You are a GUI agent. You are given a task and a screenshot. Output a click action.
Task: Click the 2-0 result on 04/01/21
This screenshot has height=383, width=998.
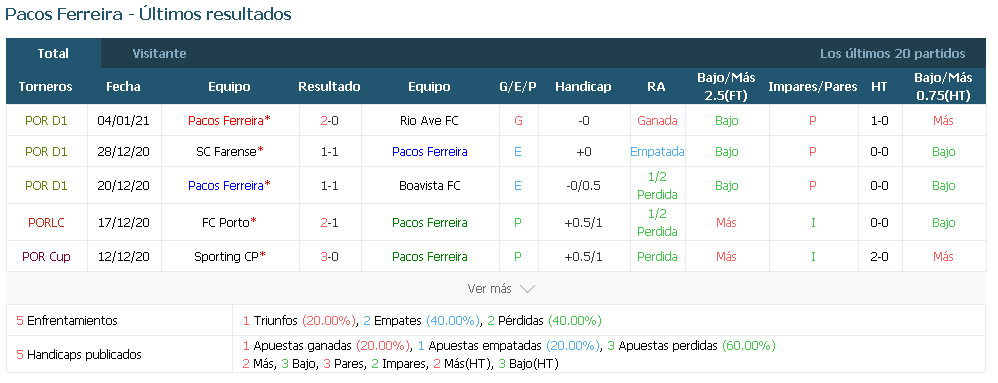point(329,120)
